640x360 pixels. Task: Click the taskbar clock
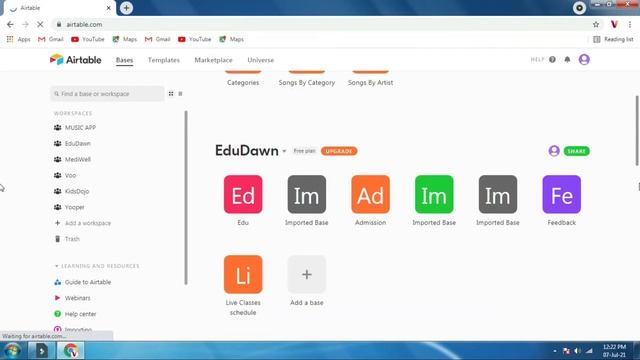pos(614,351)
